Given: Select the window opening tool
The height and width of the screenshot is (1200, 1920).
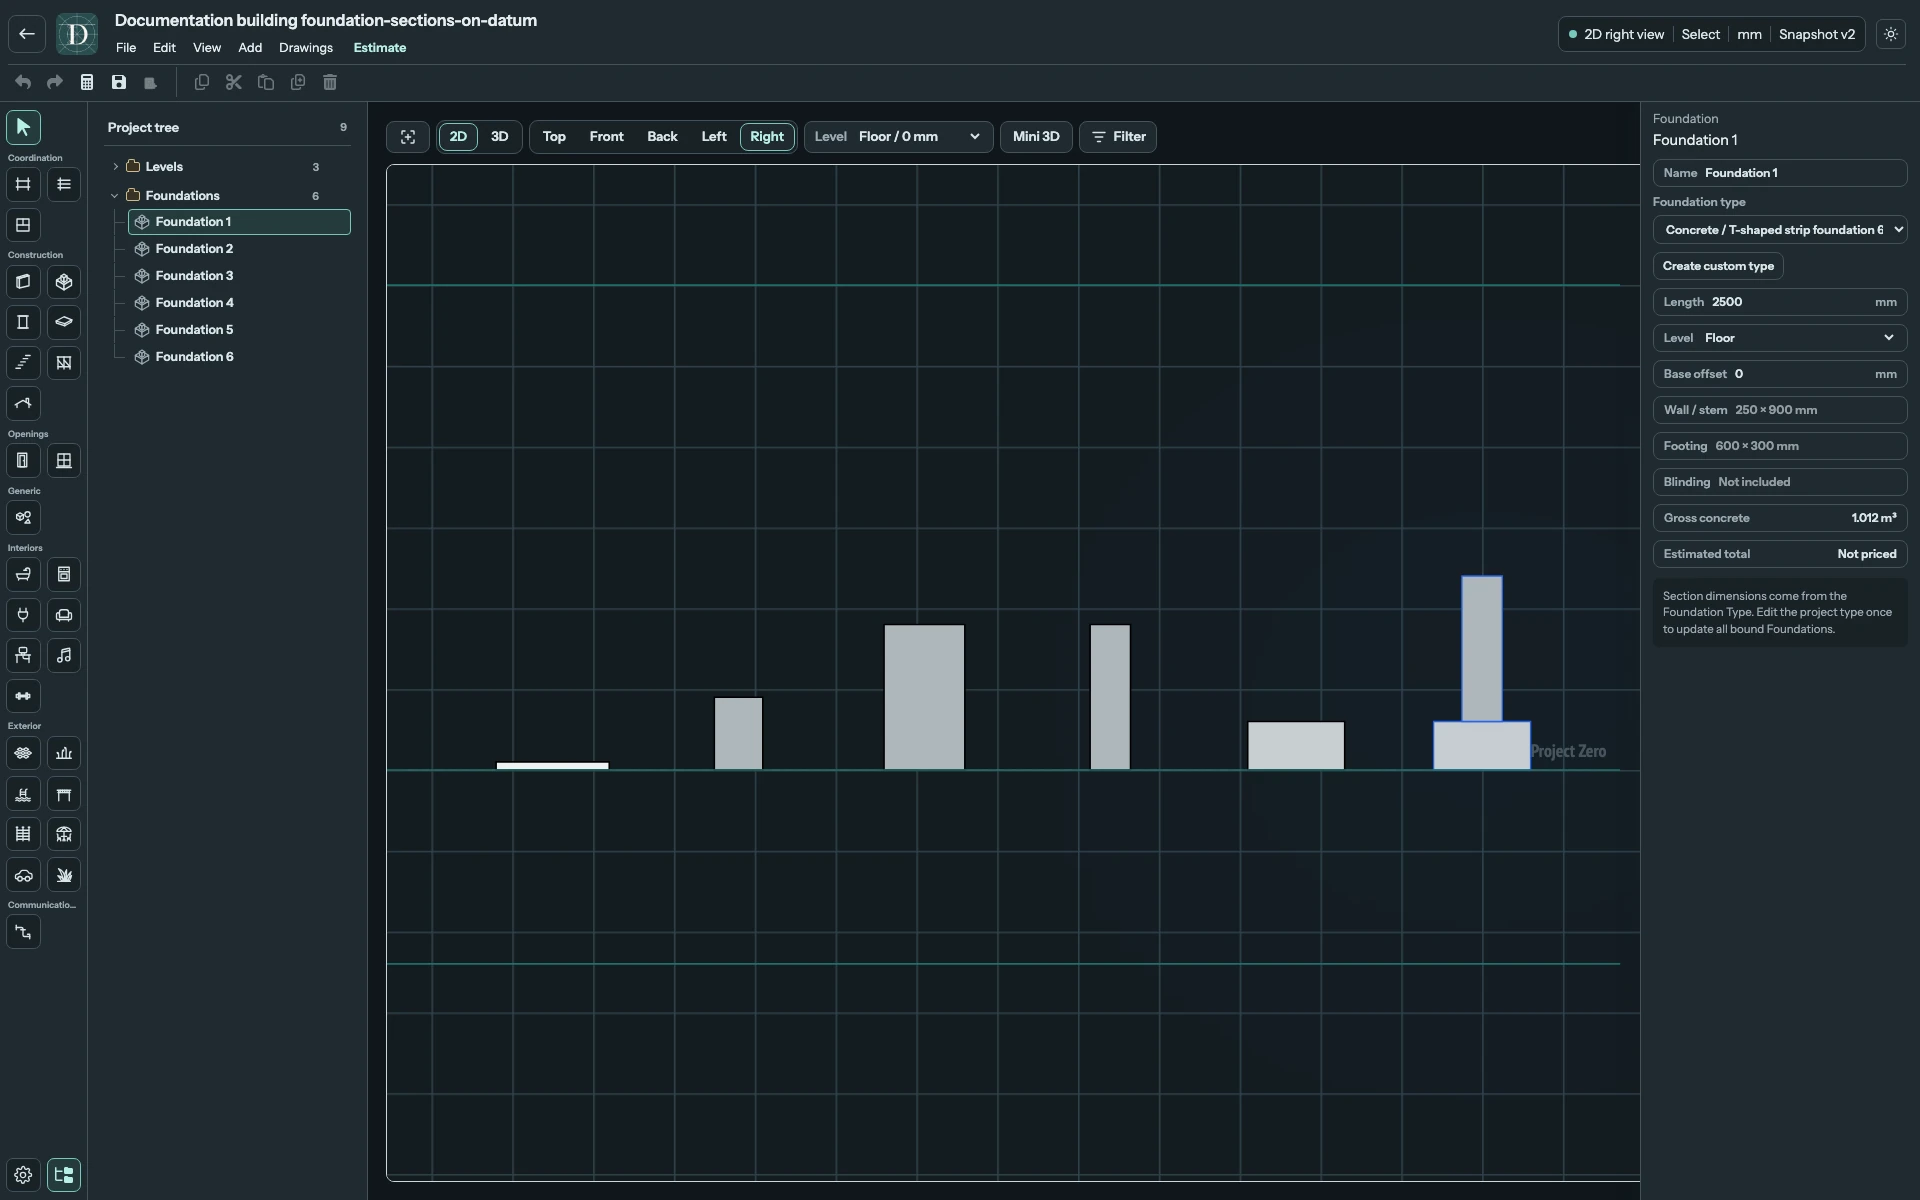Looking at the screenshot, I should [x=64, y=461].
